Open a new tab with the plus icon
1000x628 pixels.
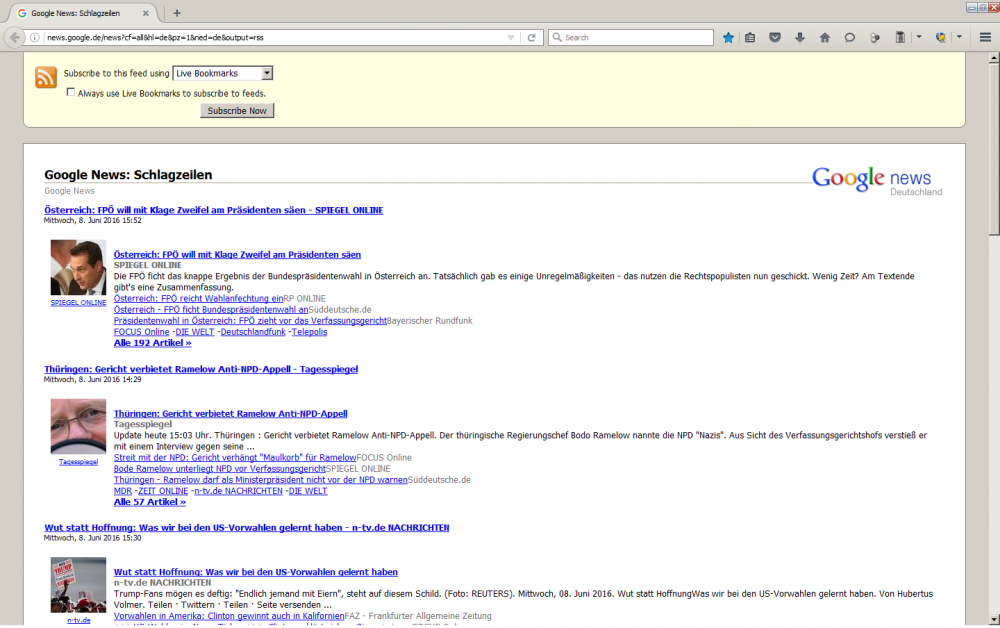coord(177,13)
